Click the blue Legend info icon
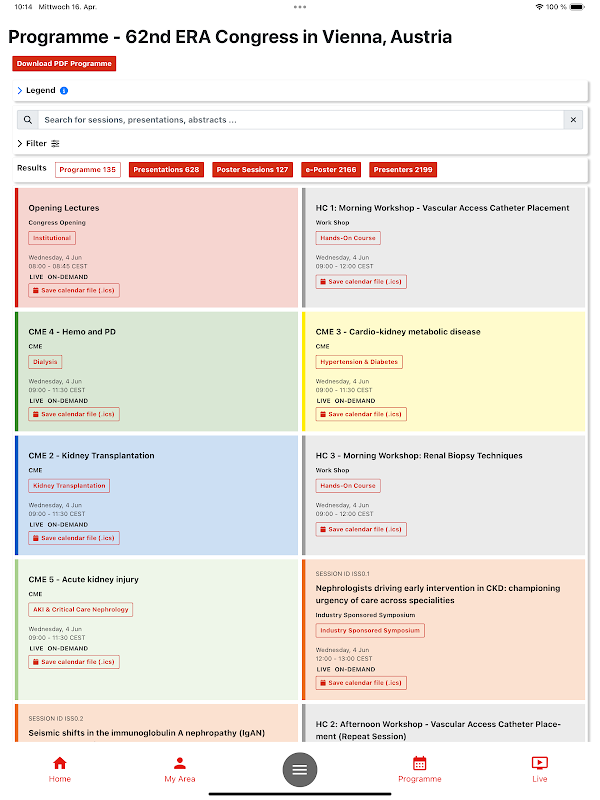Image resolution: width=600 pixels, height=800 pixels. (x=64, y=91)
